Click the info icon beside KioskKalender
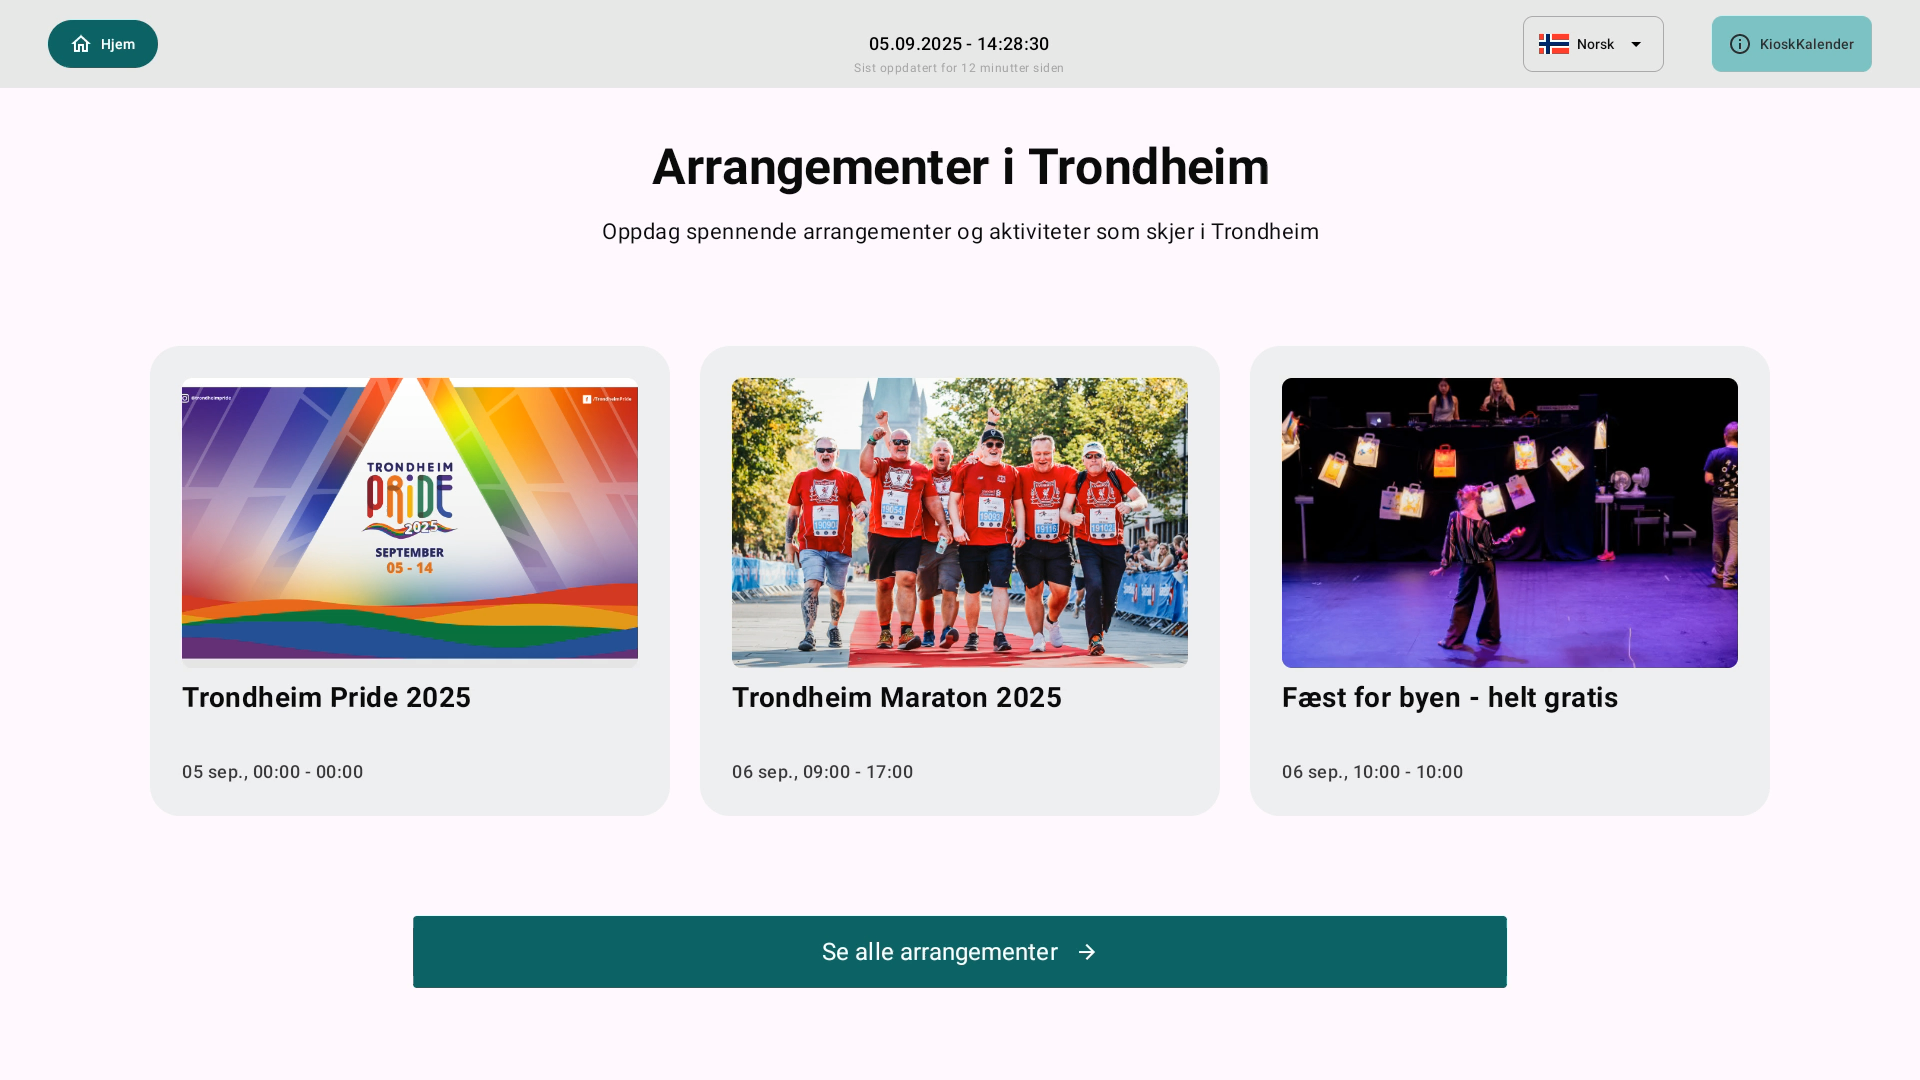The width and height of the screenshot is (1920, 1080). [1740, 44]
